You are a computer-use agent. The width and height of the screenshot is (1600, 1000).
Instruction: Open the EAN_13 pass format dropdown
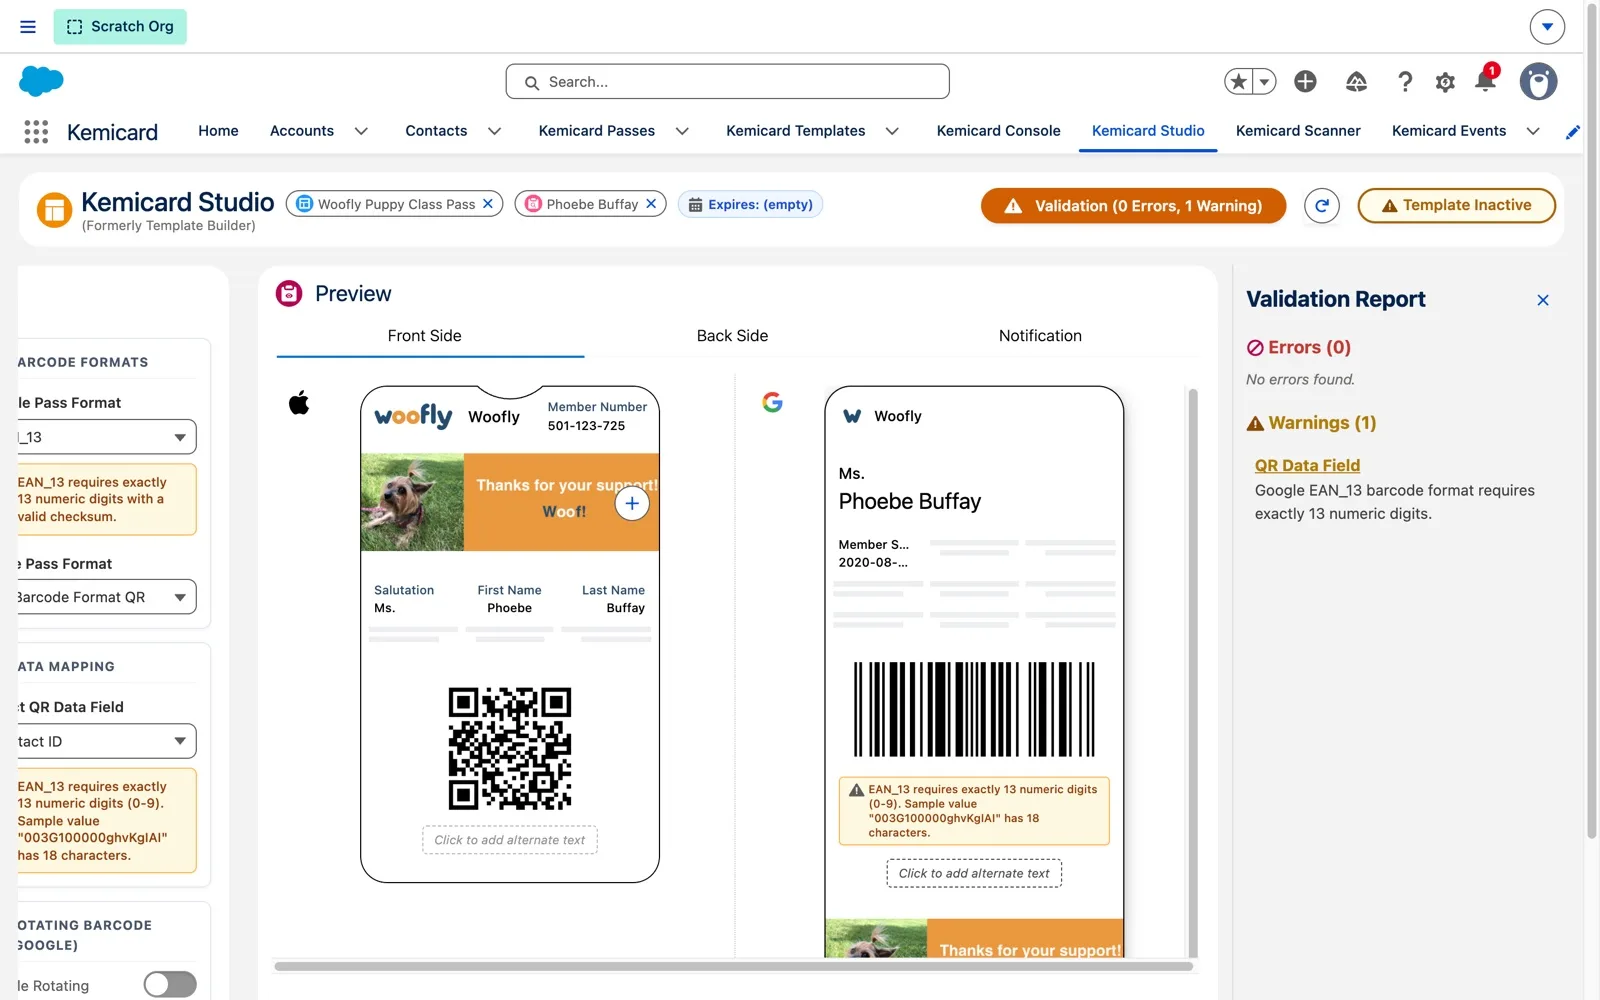107,437
